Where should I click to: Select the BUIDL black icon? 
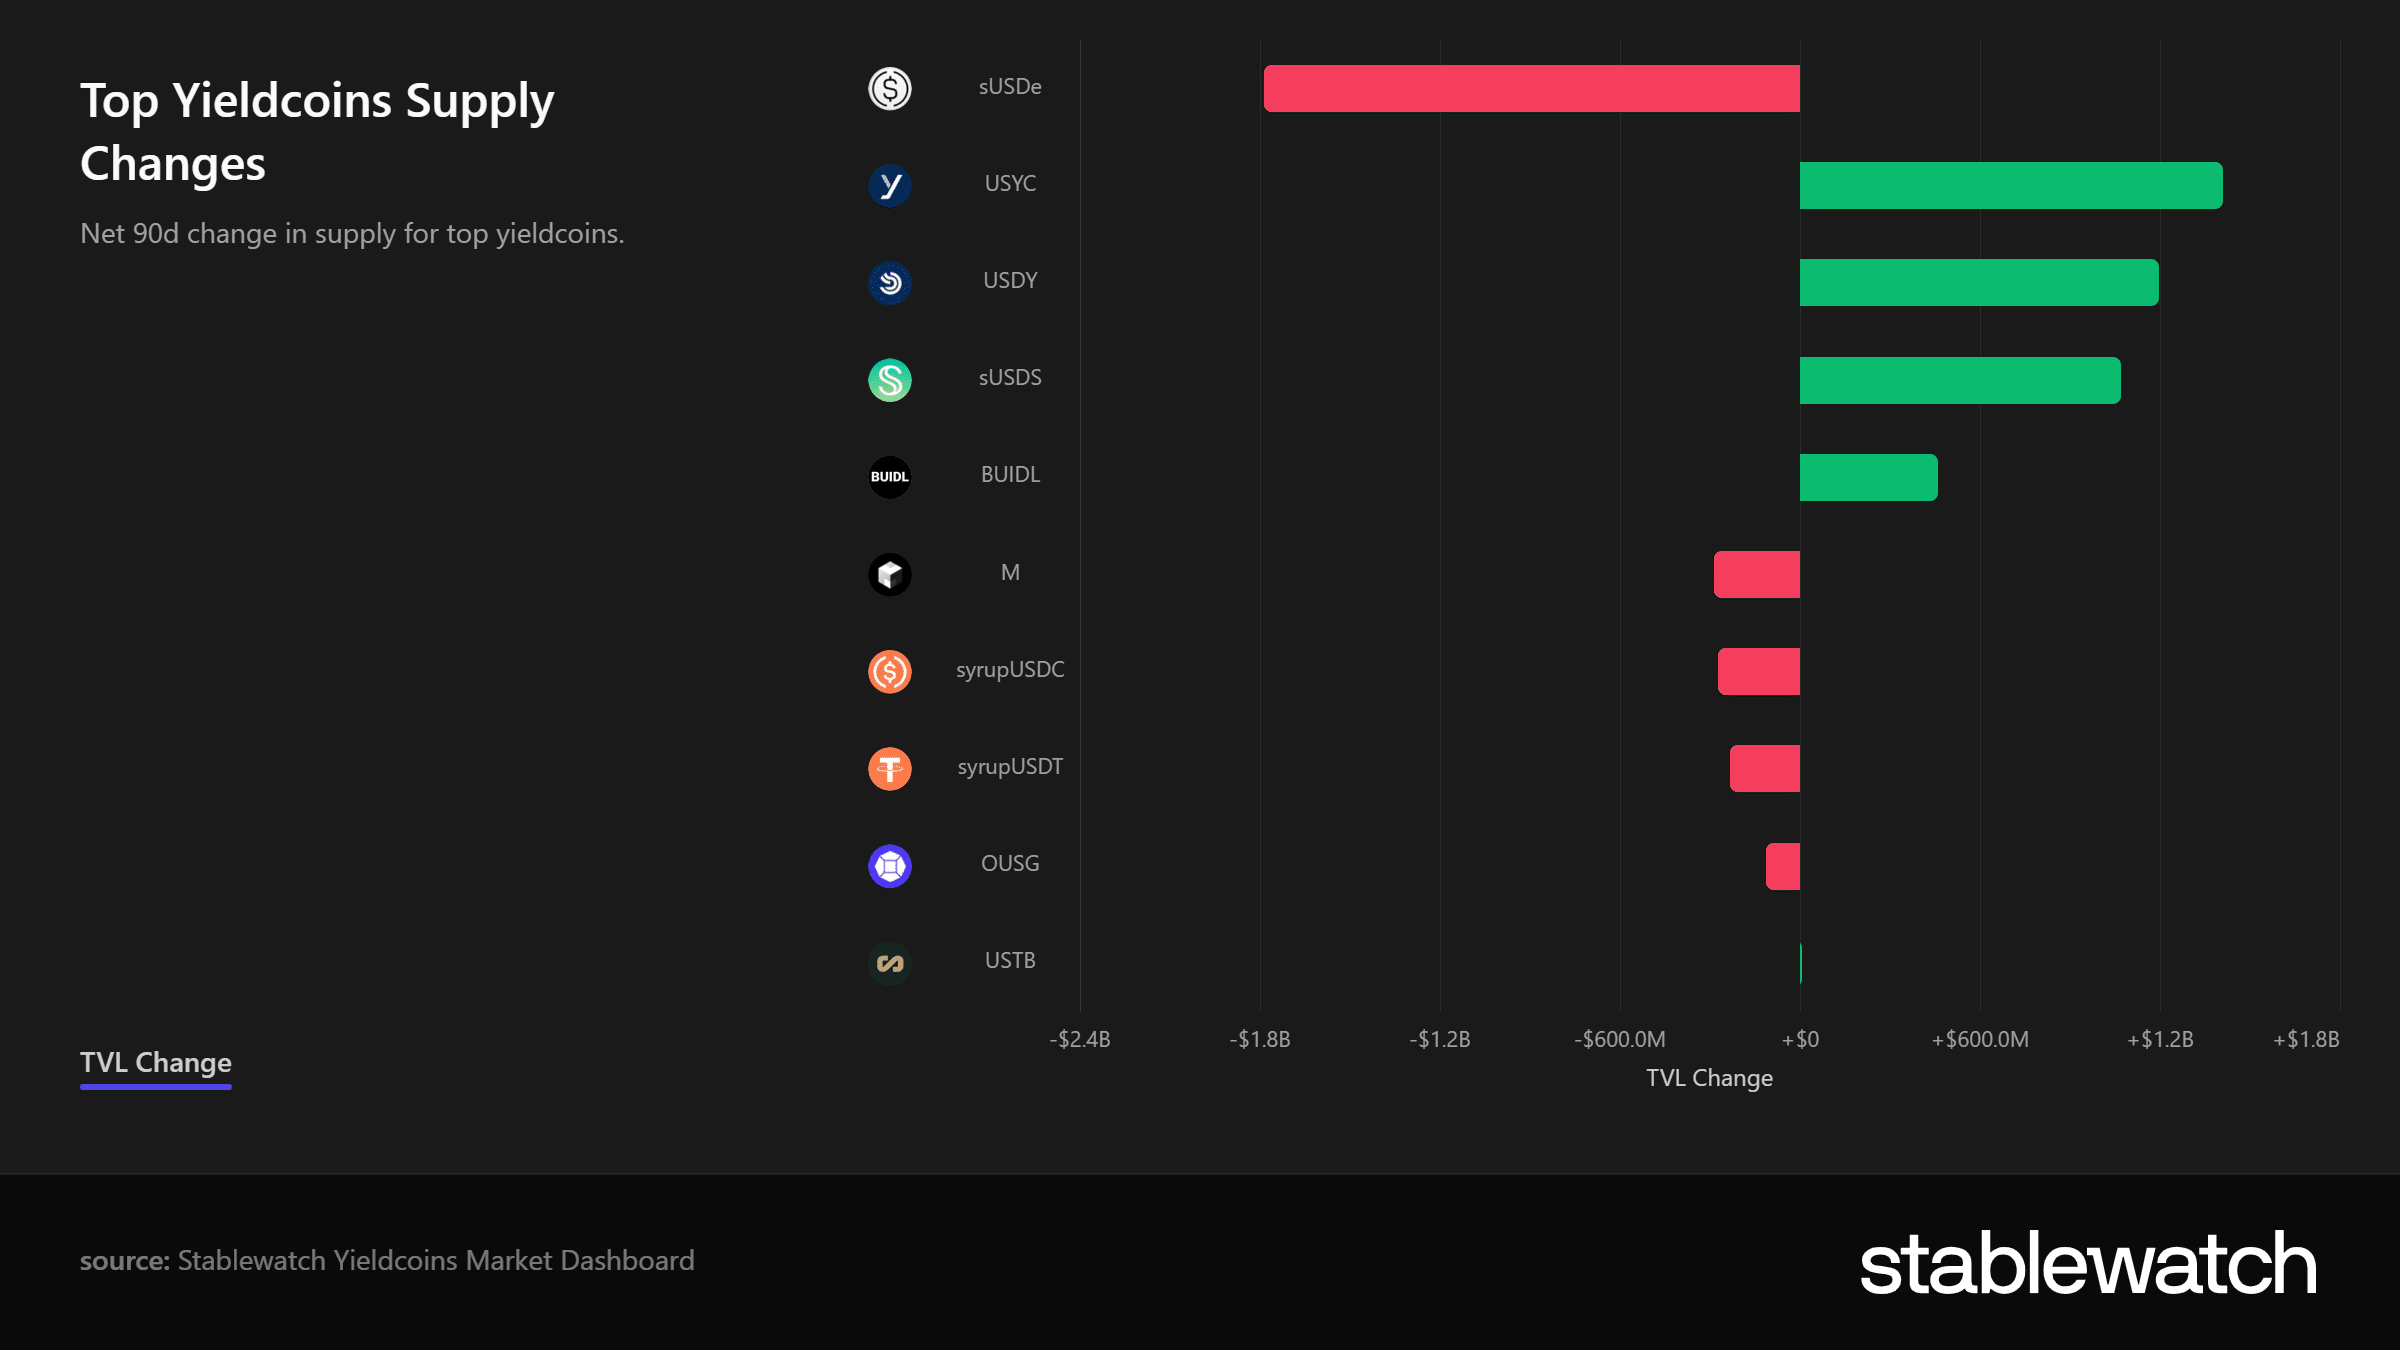889,477
